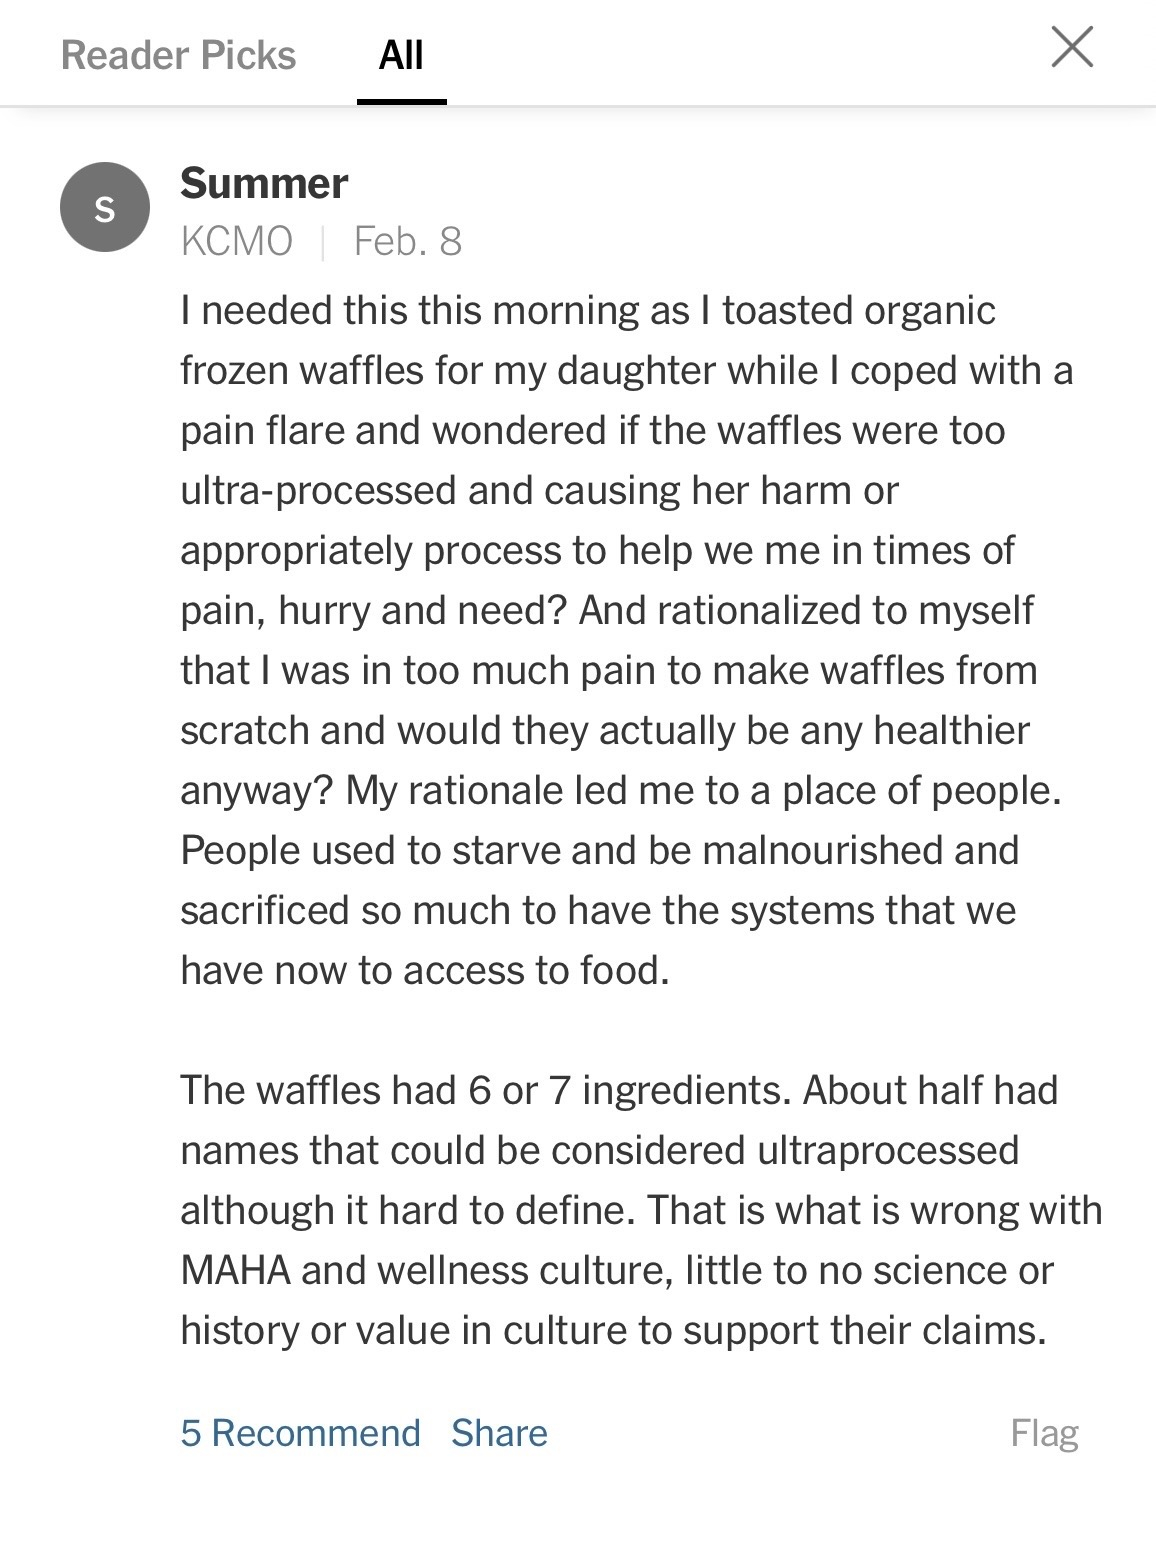The height and width of the screenshot is (1551, 1156).
Task: Click the word MAHA in the comment
Action: (x=236, y=1270)
